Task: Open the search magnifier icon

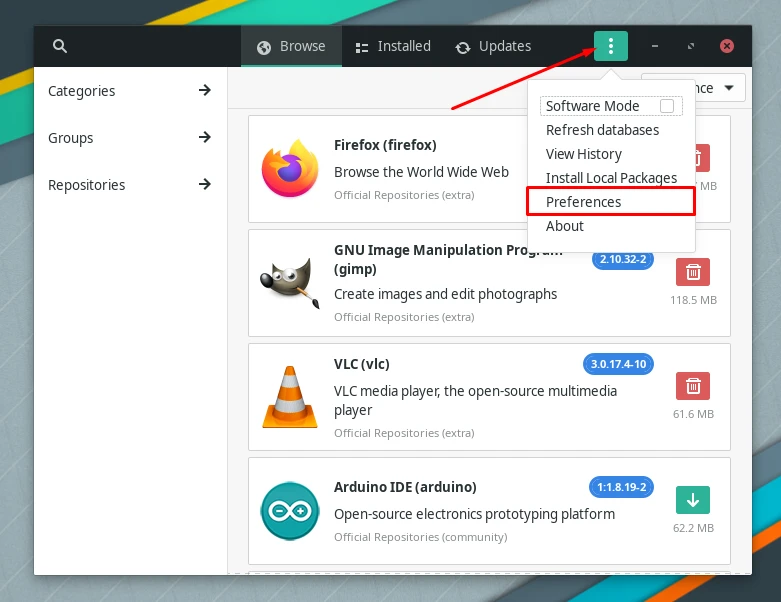Action: 60,46
